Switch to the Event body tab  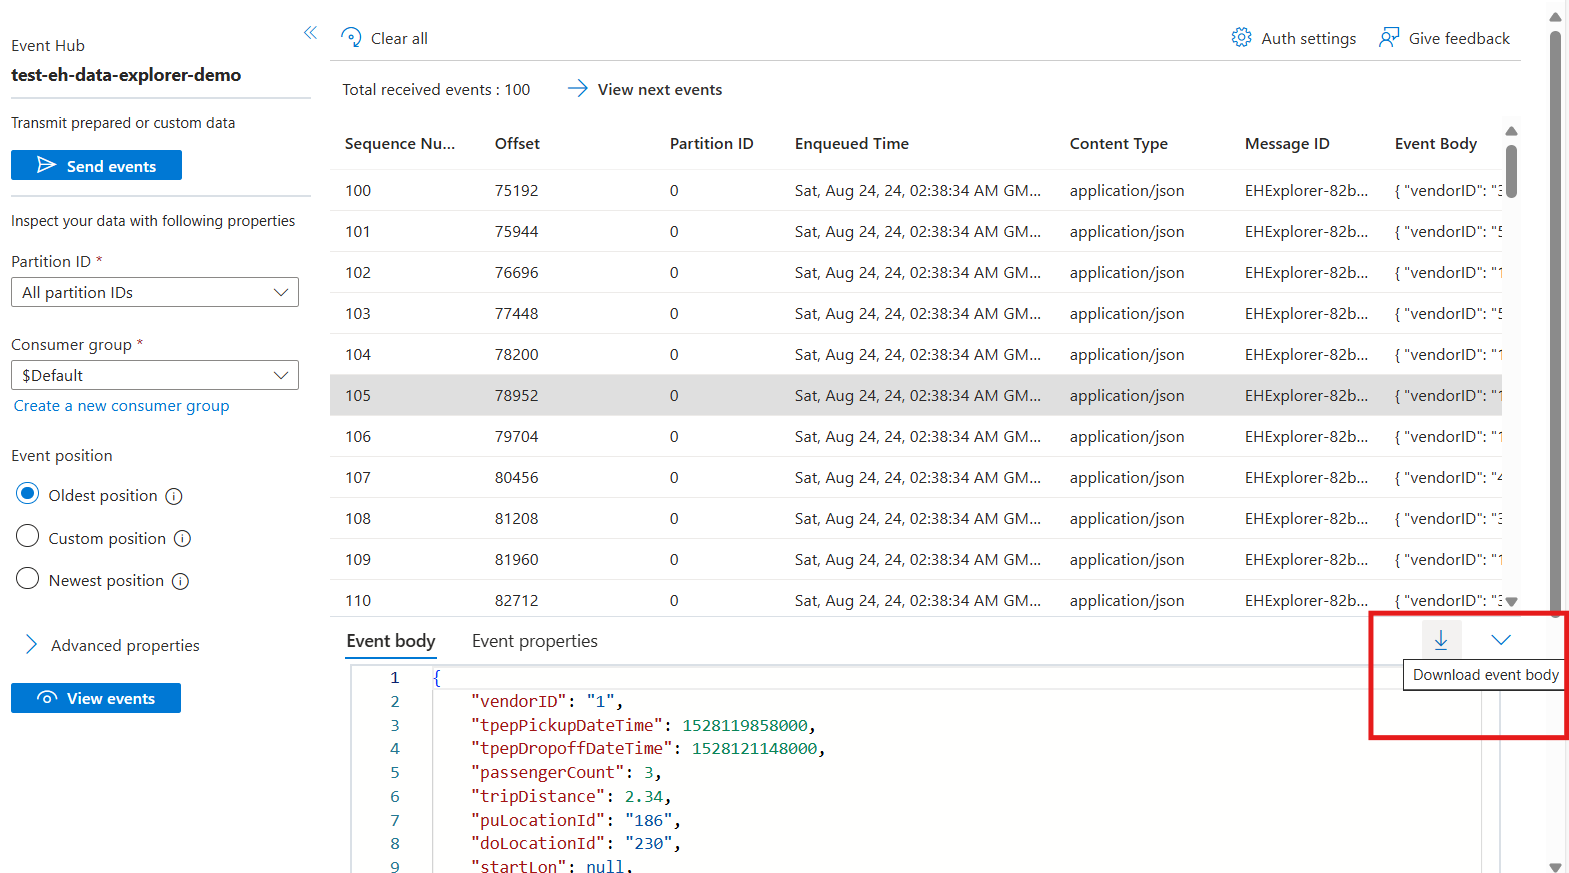pos(390,641)
